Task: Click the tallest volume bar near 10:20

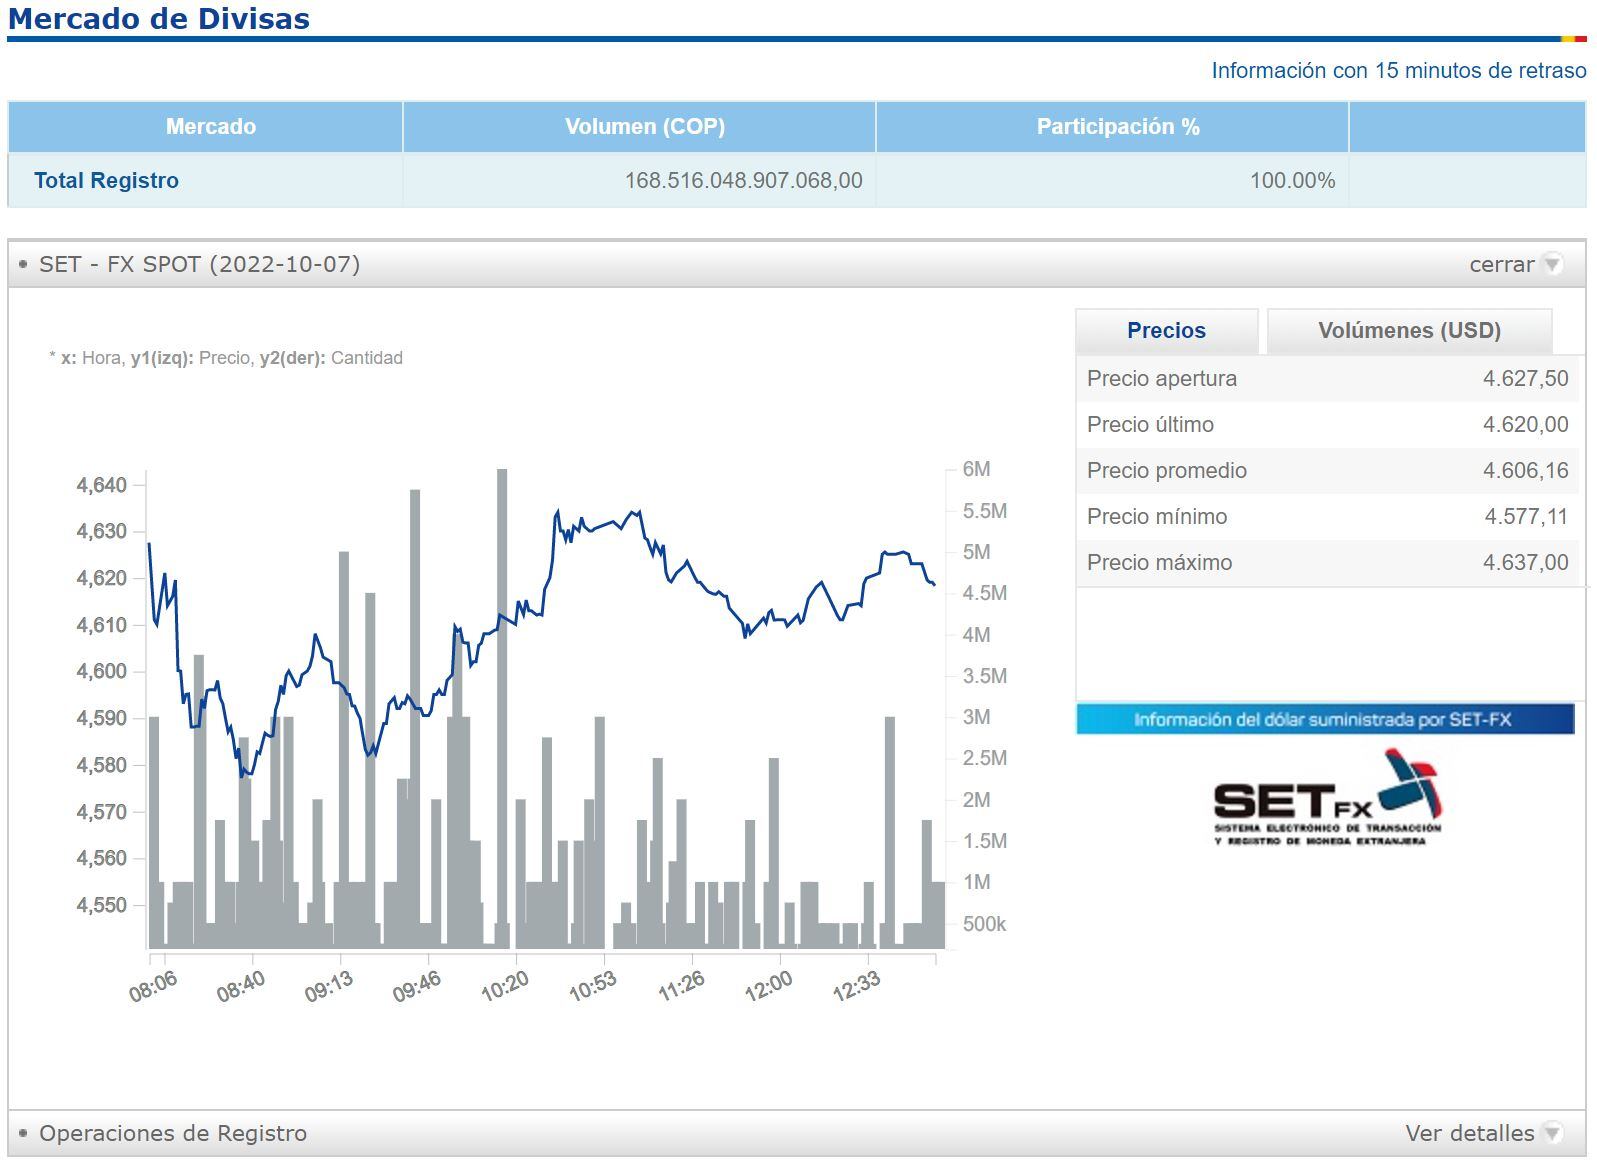Action: click(x=502, y=700)
